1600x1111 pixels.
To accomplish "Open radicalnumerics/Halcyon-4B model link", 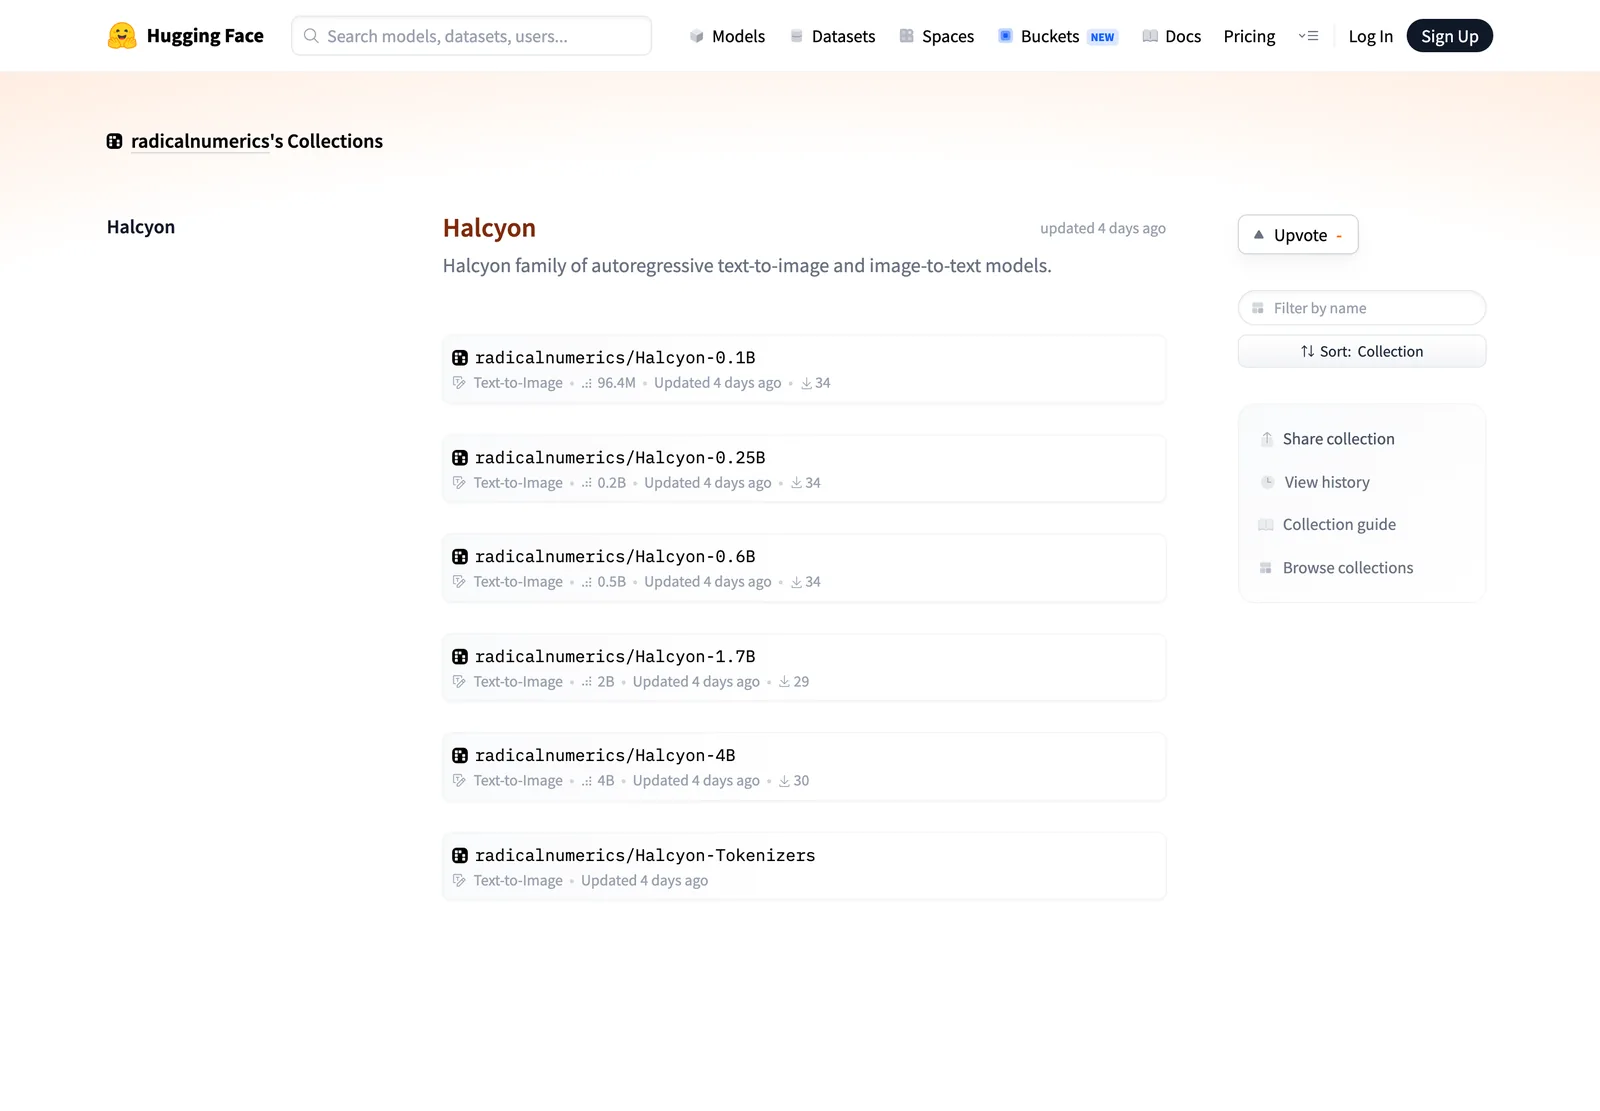I will [605, 756].
